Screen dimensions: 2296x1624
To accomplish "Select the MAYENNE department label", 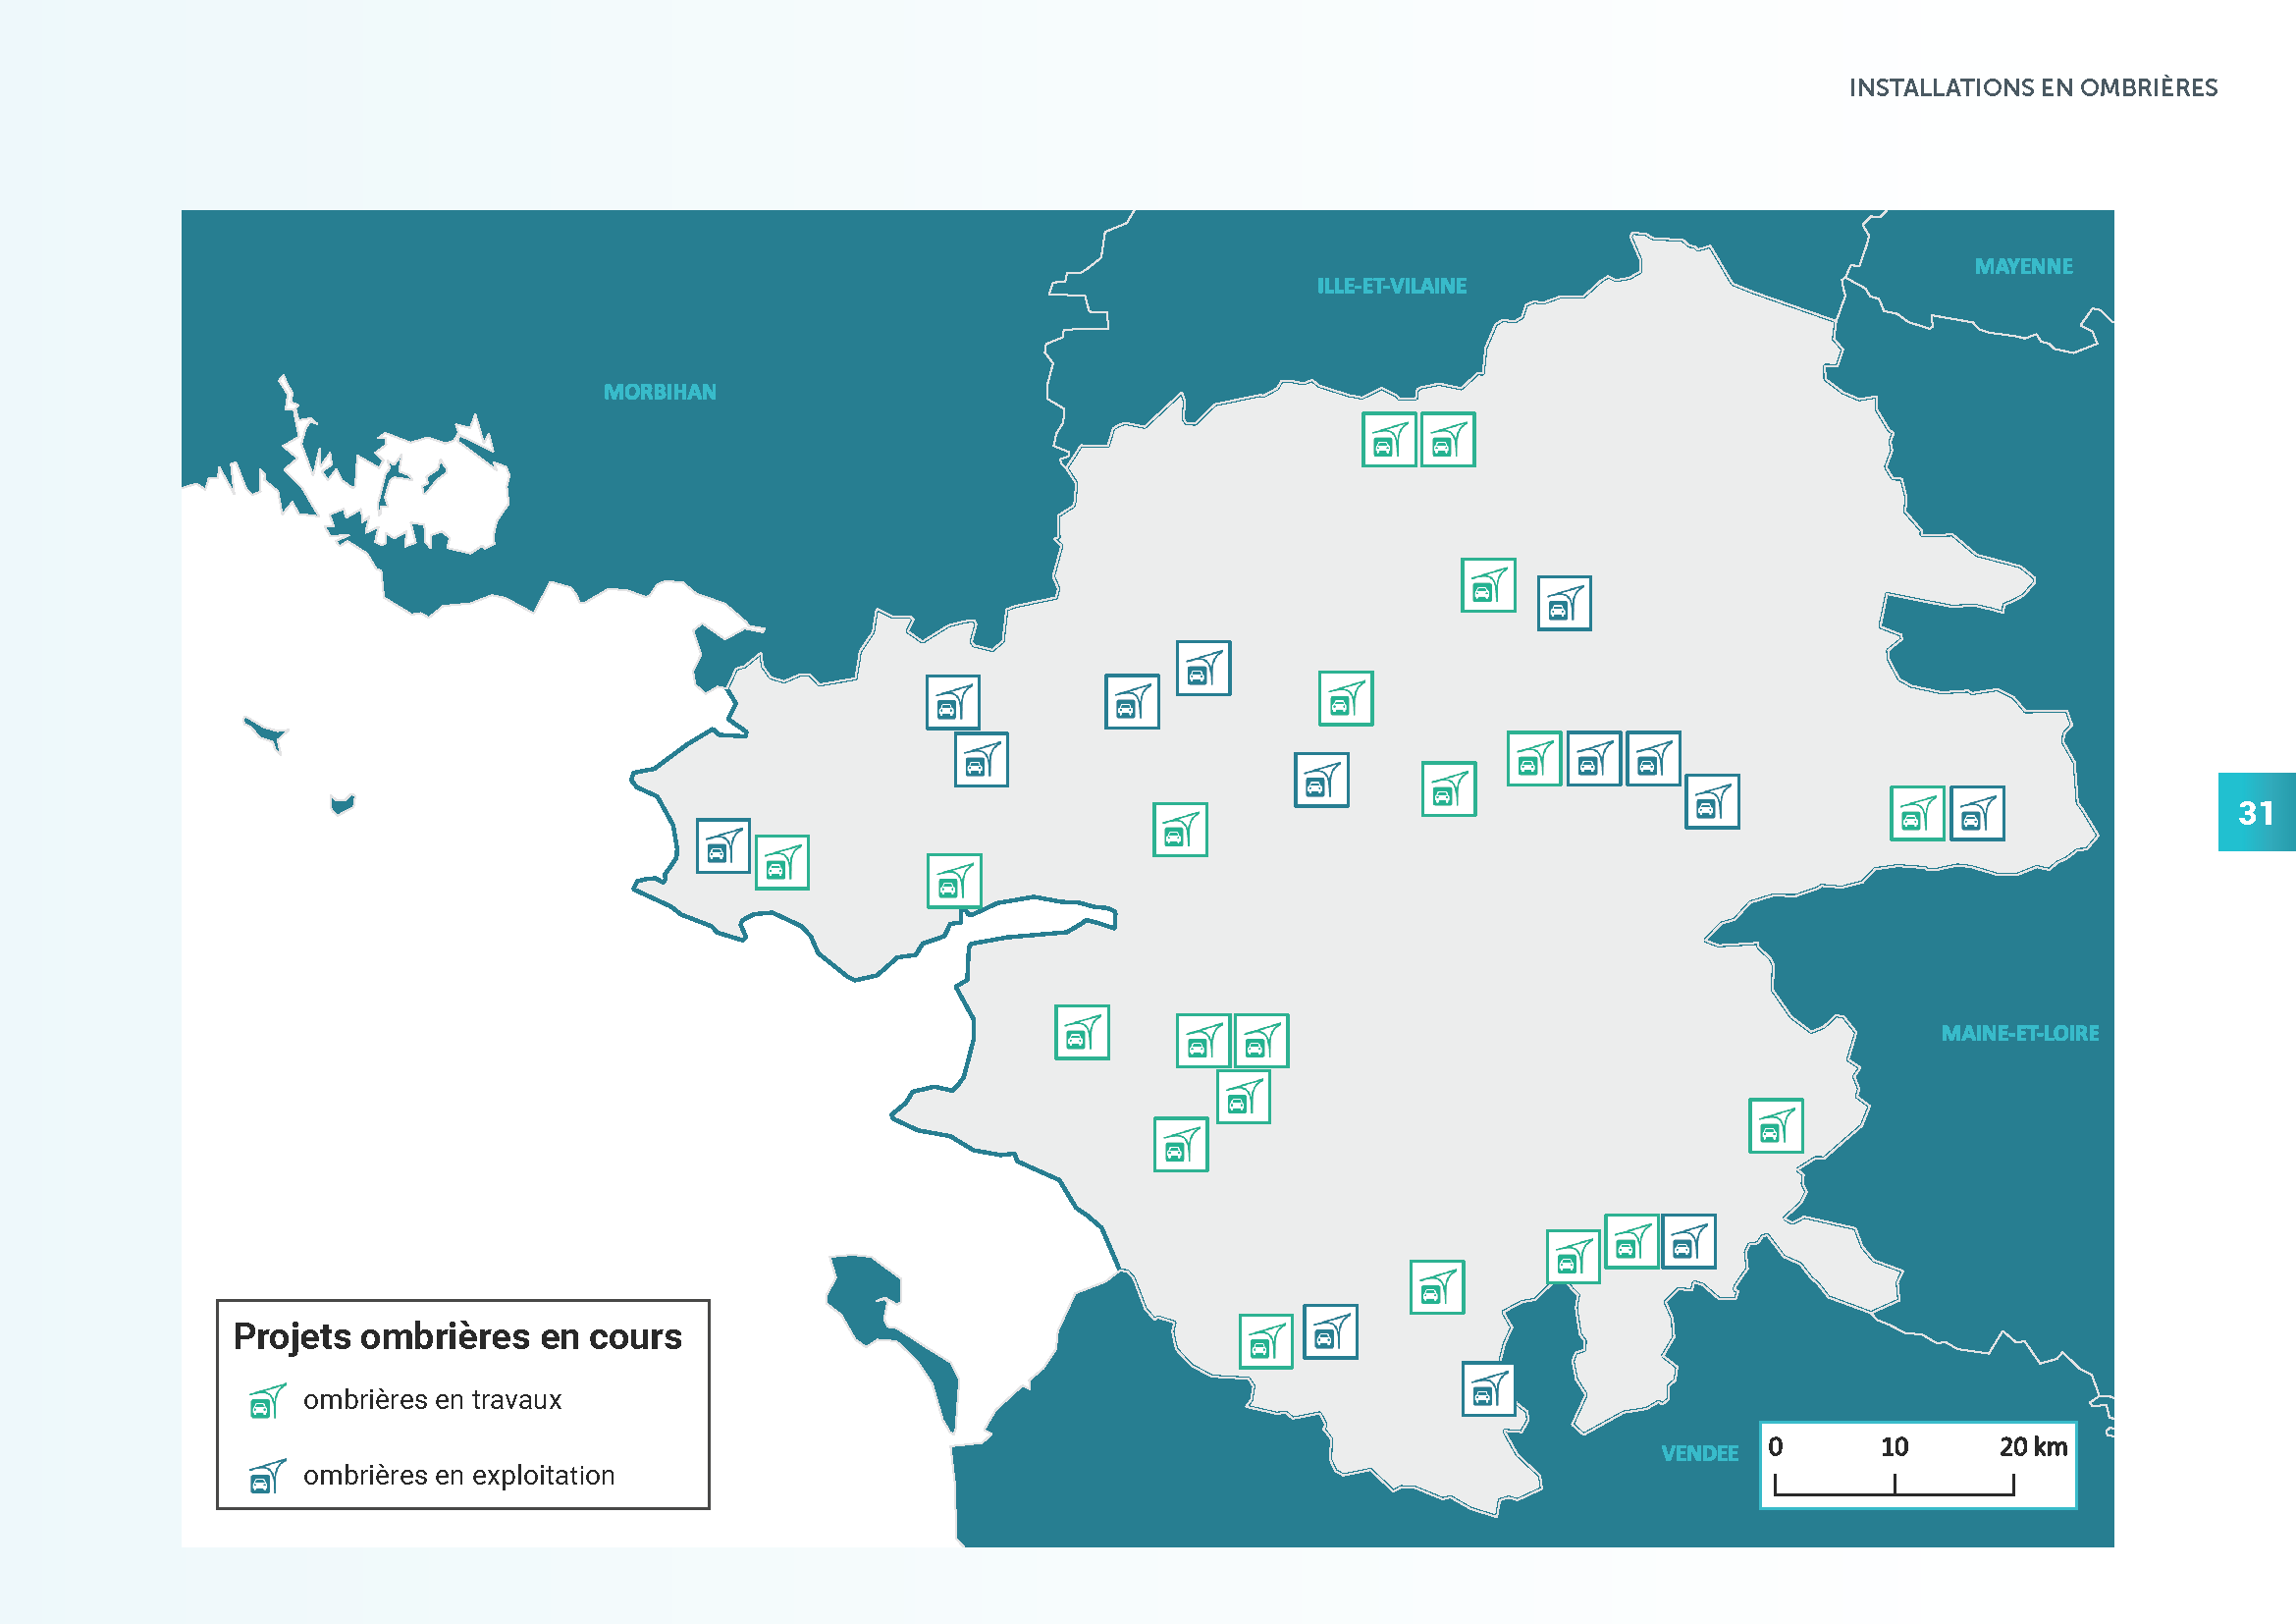I will [x=2023, y=267].
